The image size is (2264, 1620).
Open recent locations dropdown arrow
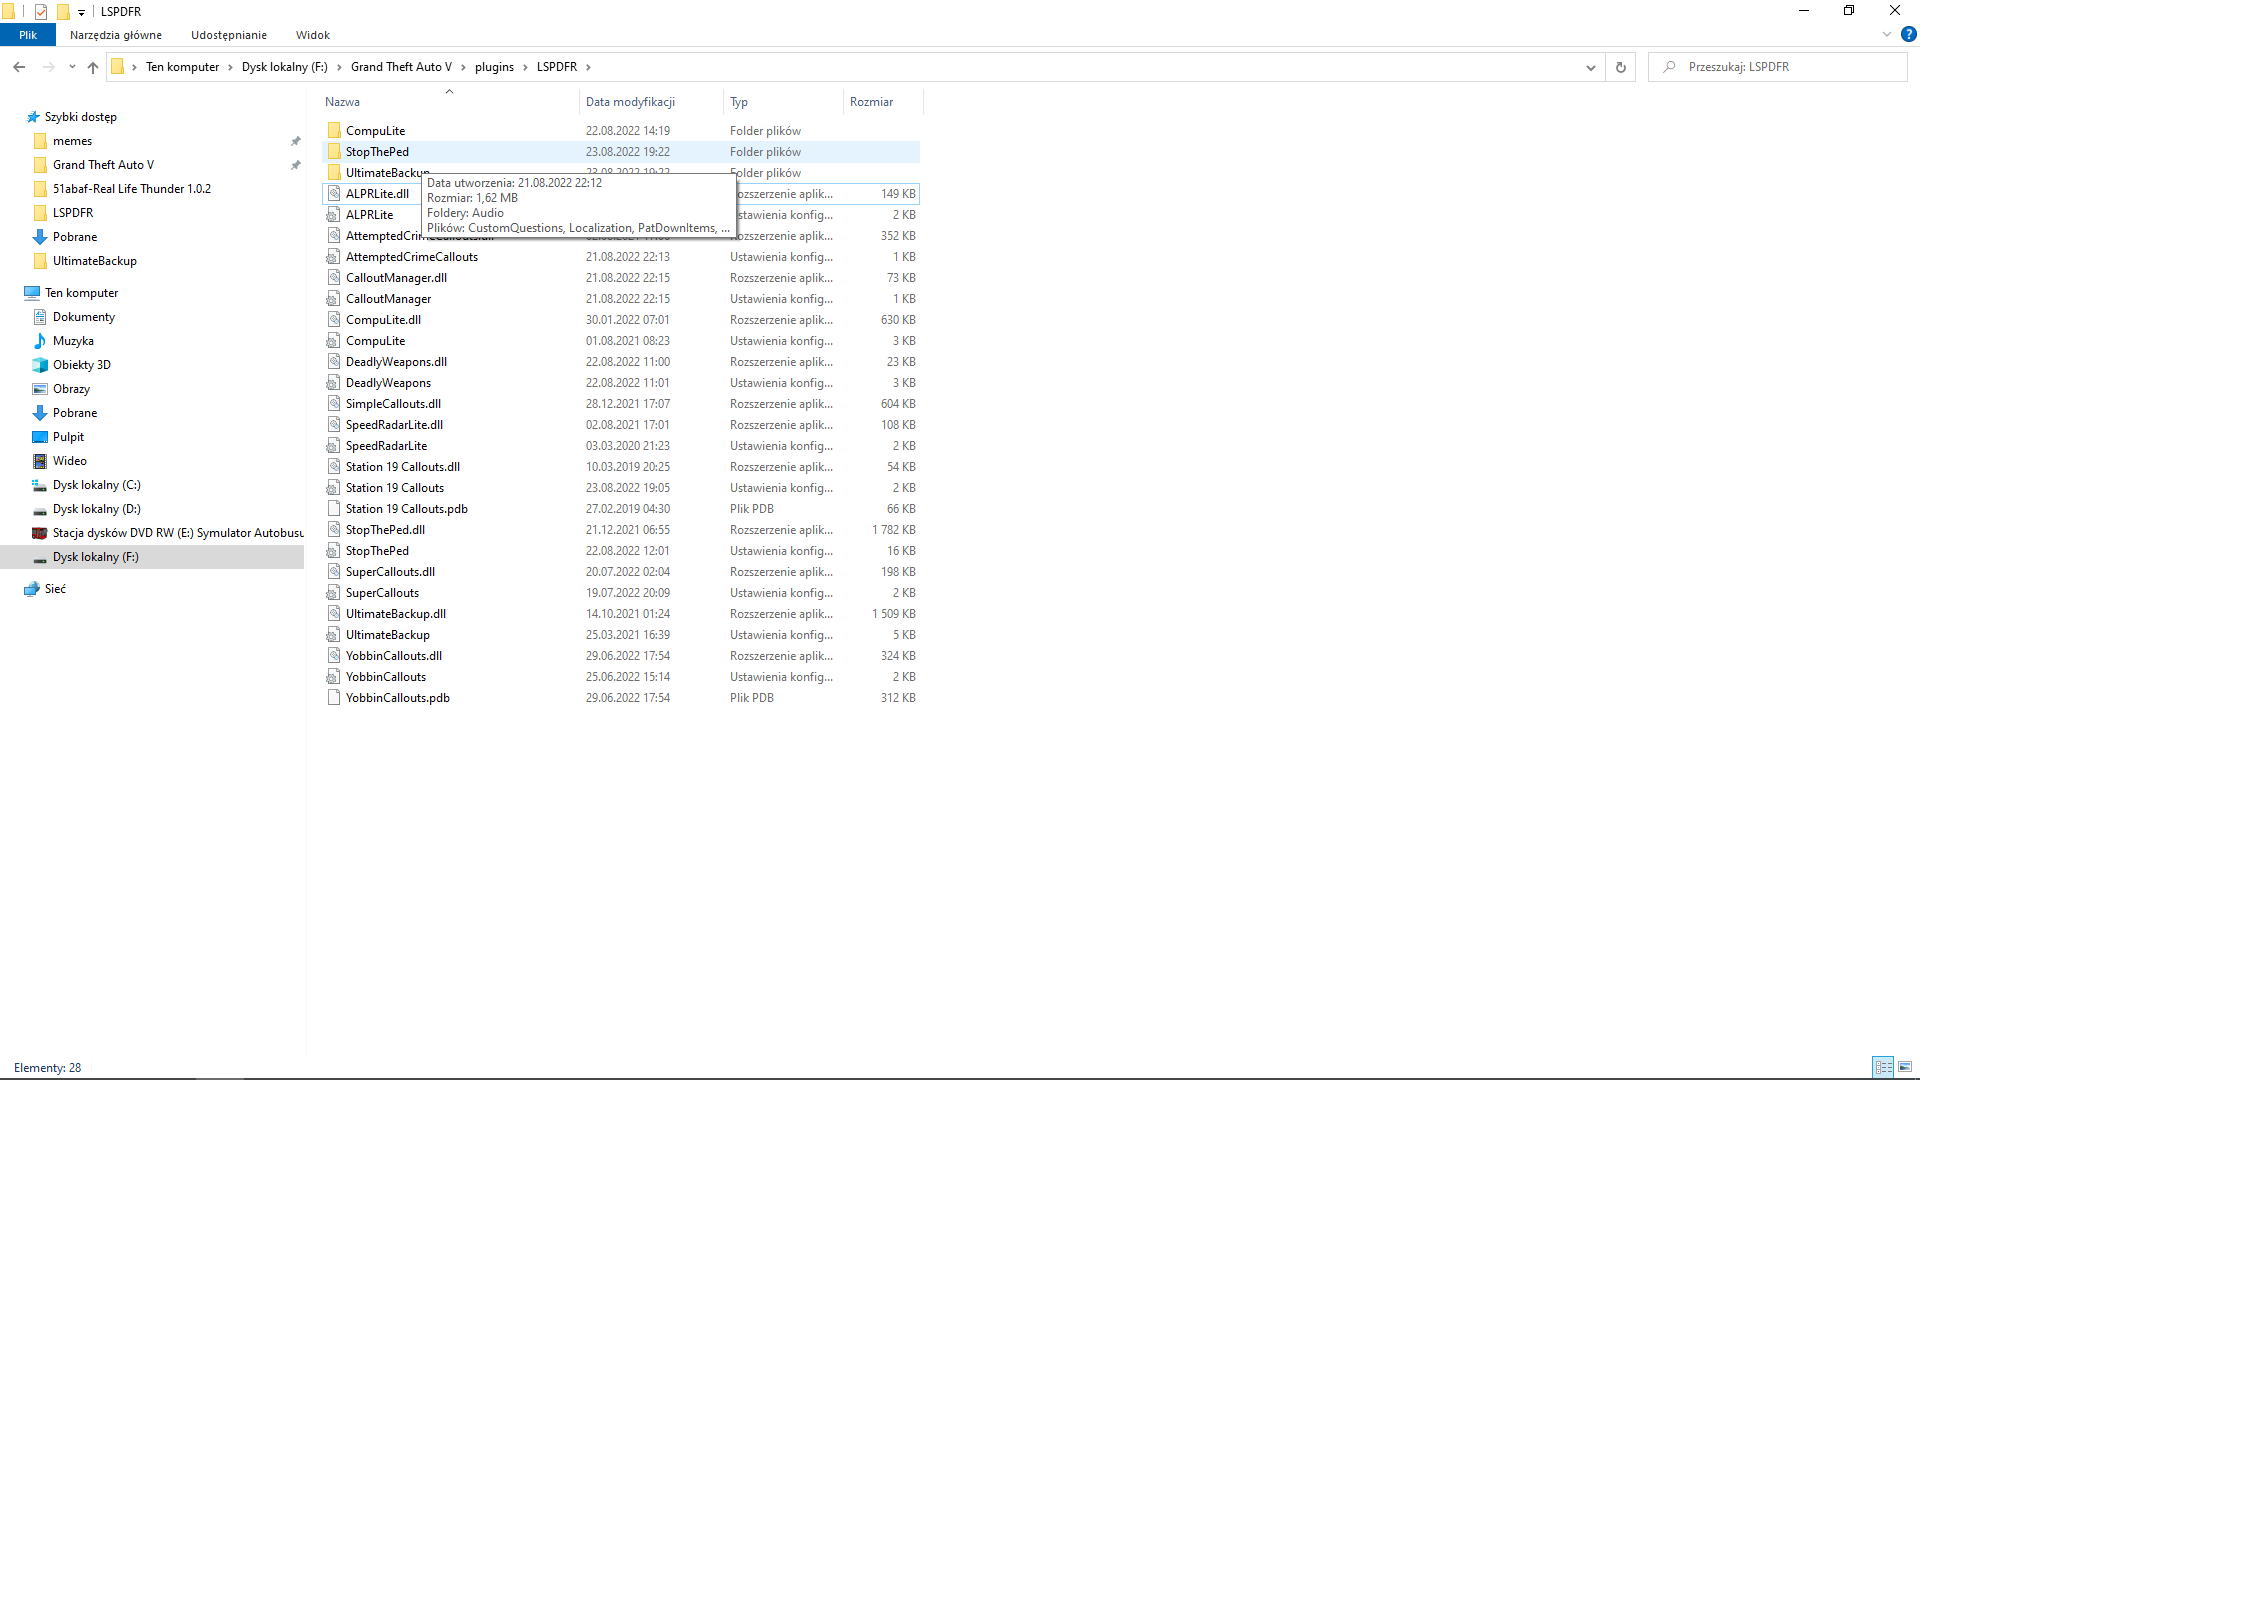(72, 67)
